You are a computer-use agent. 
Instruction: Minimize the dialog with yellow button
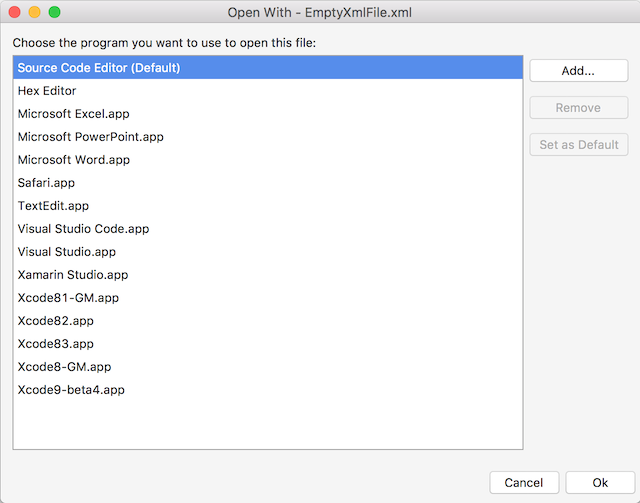(x=35, y=12)
